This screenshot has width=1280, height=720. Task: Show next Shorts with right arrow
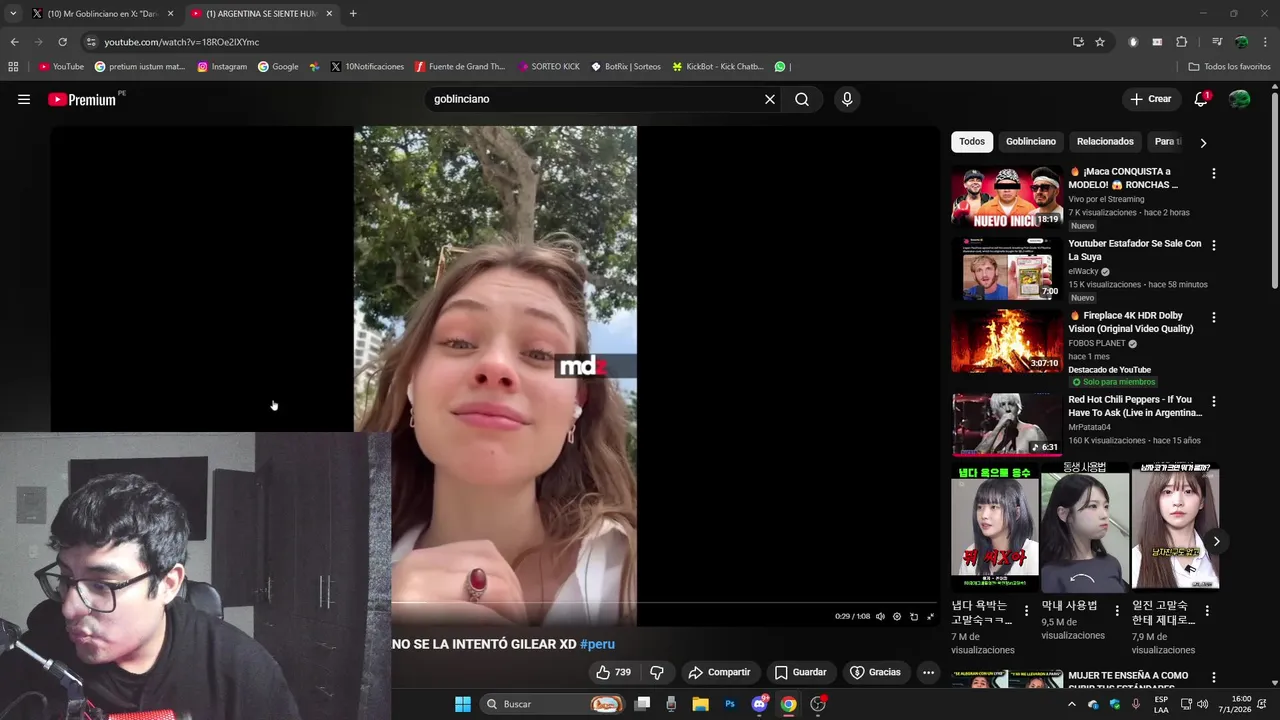[1216, 541]
